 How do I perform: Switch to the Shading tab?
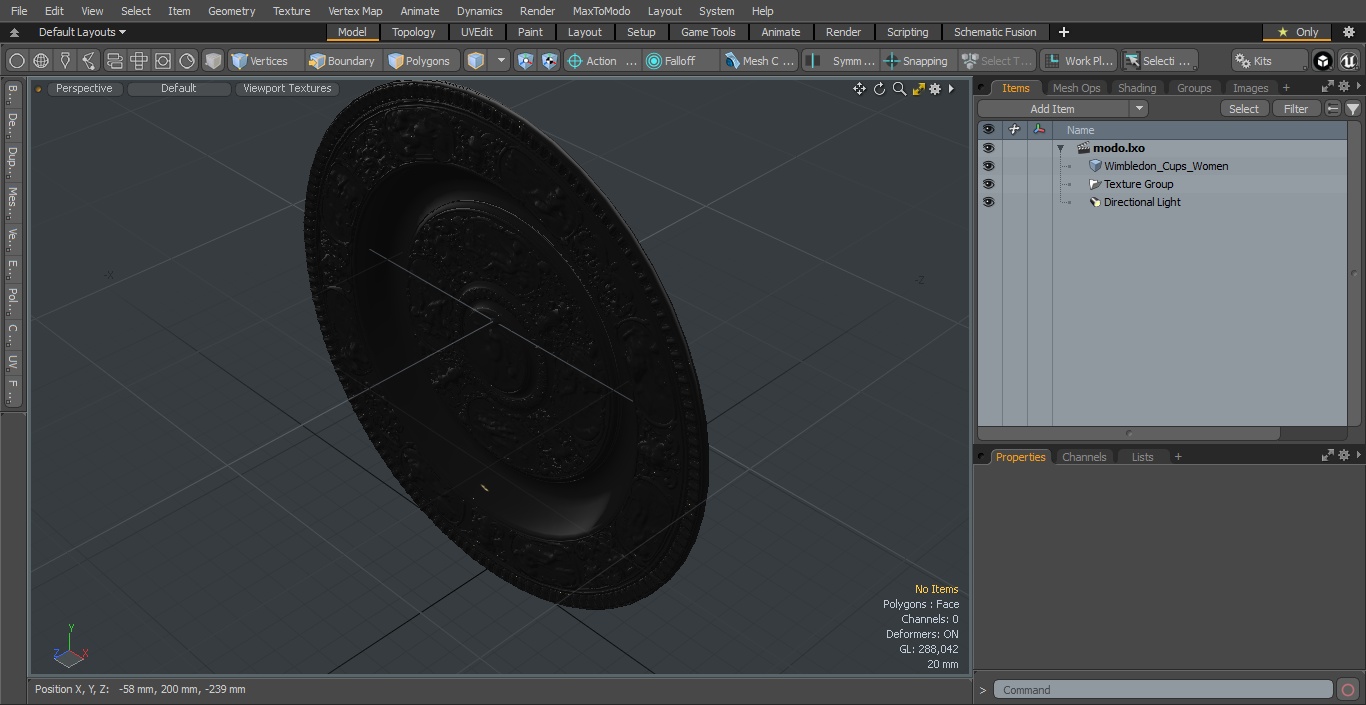(1136, 88)
